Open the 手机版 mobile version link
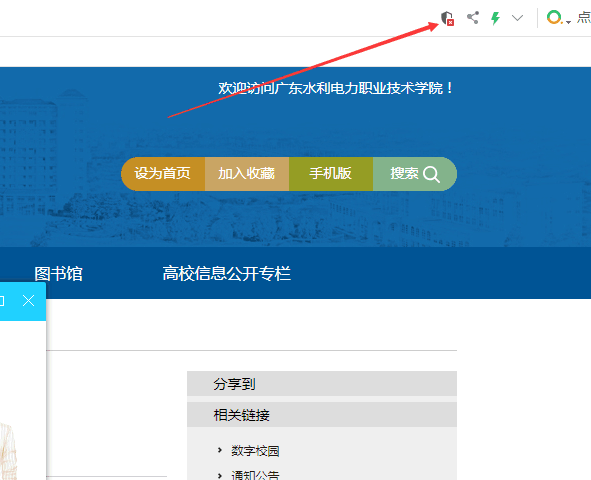This screenshot has width=591, height=480. (331, 174)
